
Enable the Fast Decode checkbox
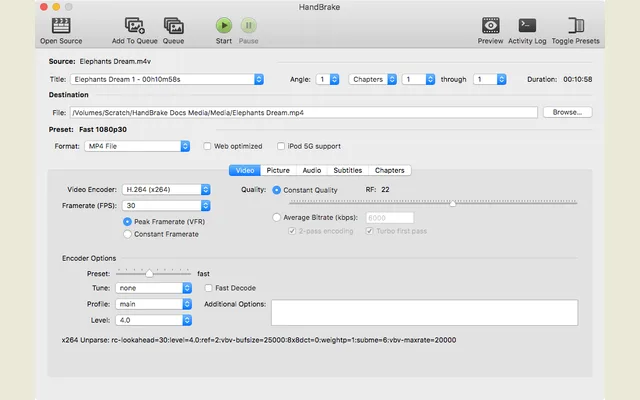tap(209, 288)
